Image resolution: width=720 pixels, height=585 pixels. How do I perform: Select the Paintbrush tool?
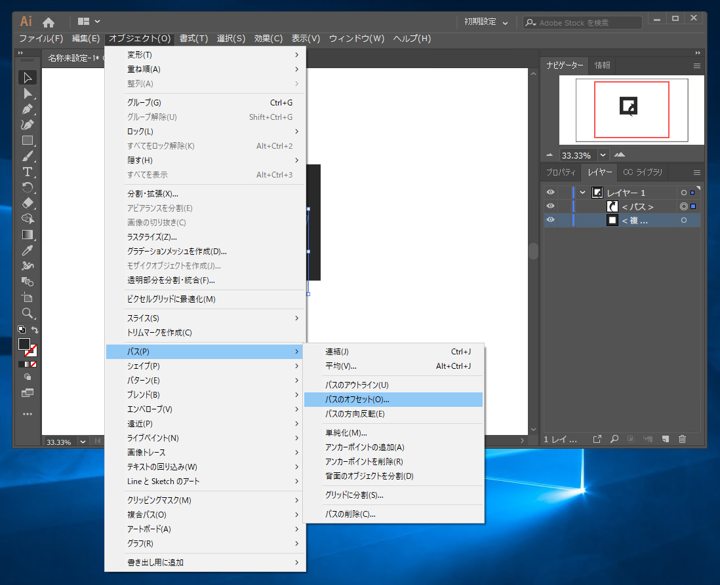click(x=27, y=156)
